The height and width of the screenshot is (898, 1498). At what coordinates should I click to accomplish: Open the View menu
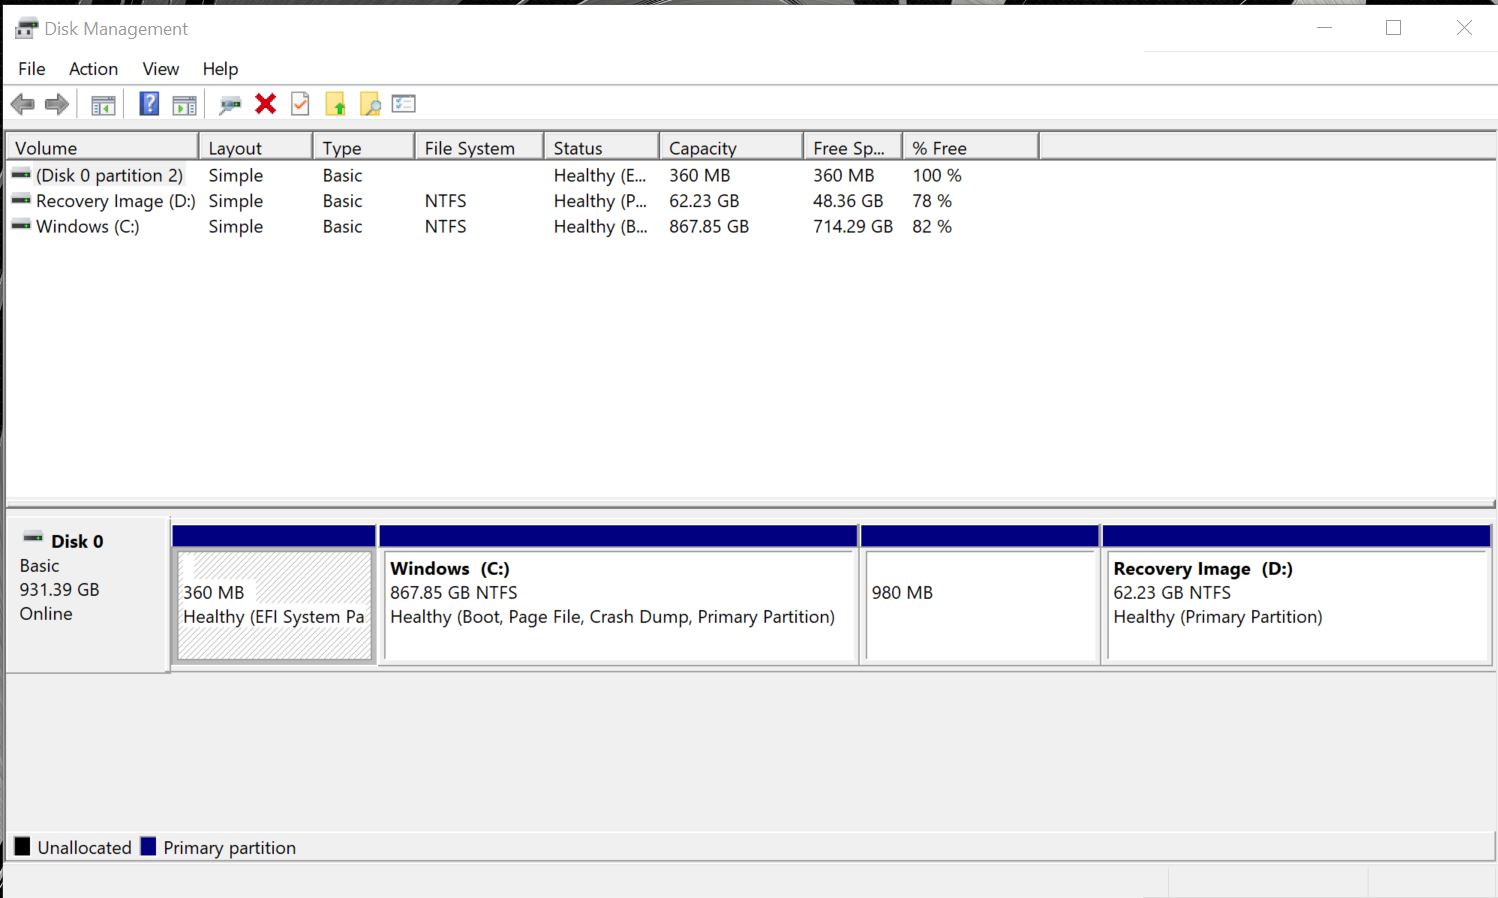(x=160, y=69)
